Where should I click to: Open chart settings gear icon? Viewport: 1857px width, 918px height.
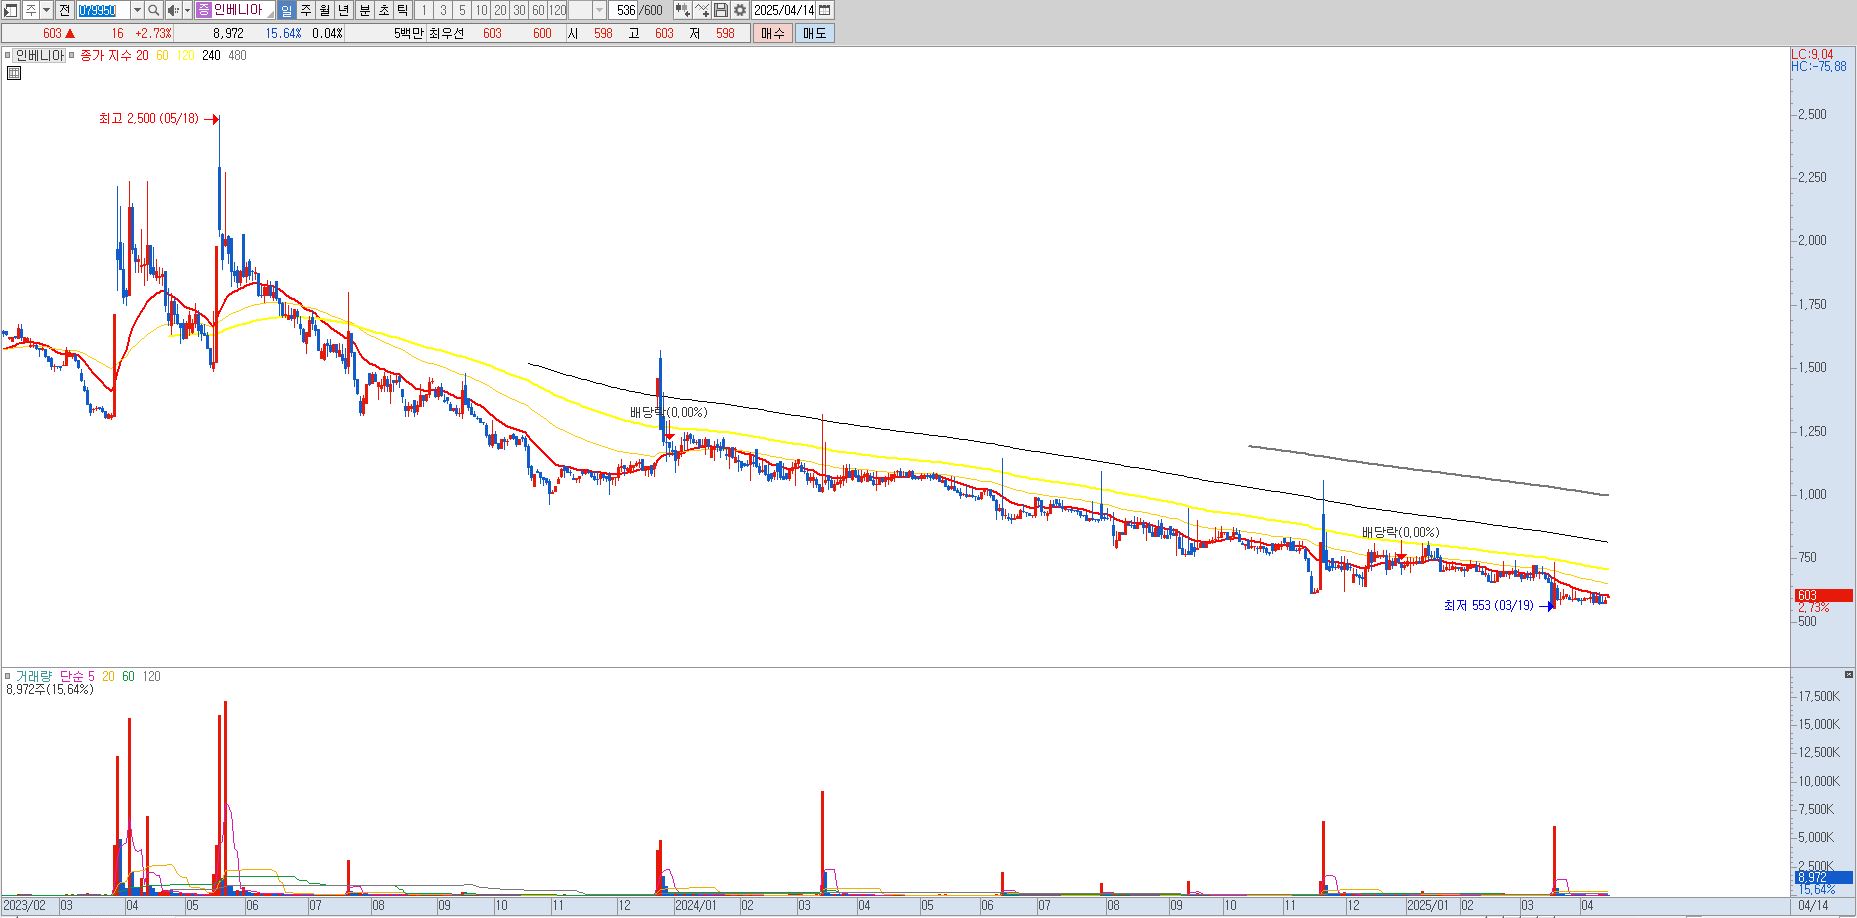click(740, 10)
